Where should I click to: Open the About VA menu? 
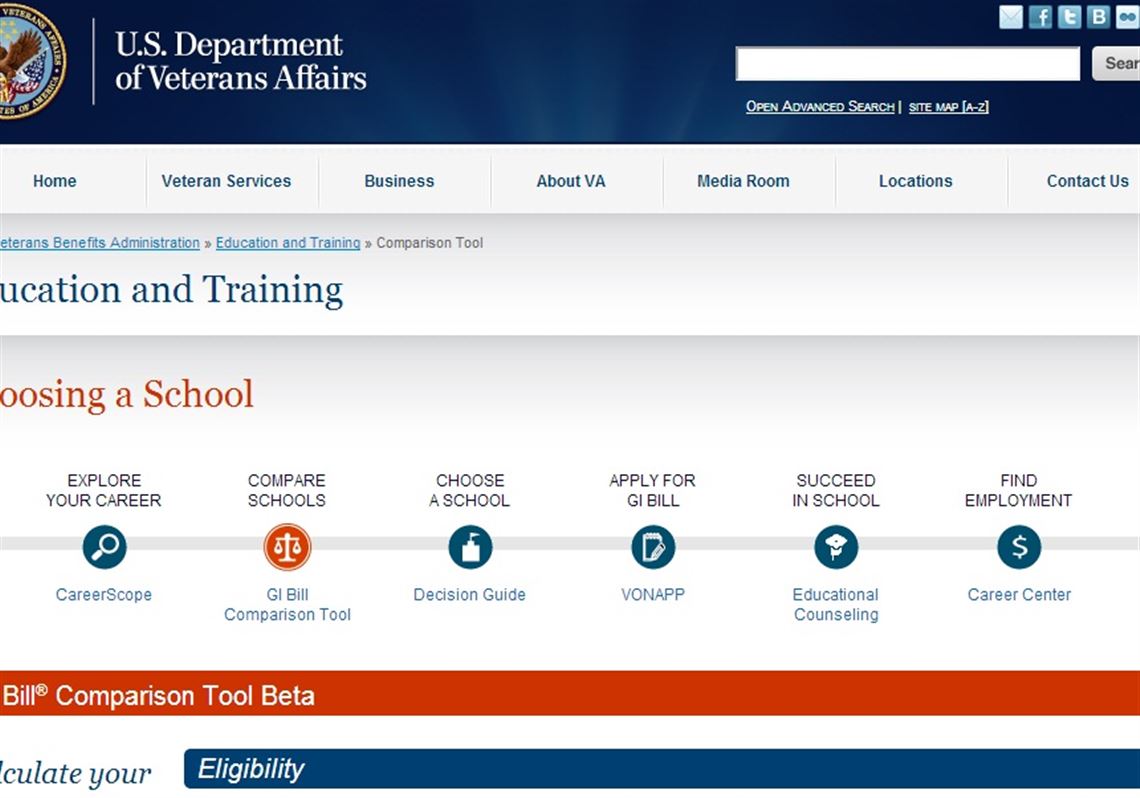tap(571, 181)
